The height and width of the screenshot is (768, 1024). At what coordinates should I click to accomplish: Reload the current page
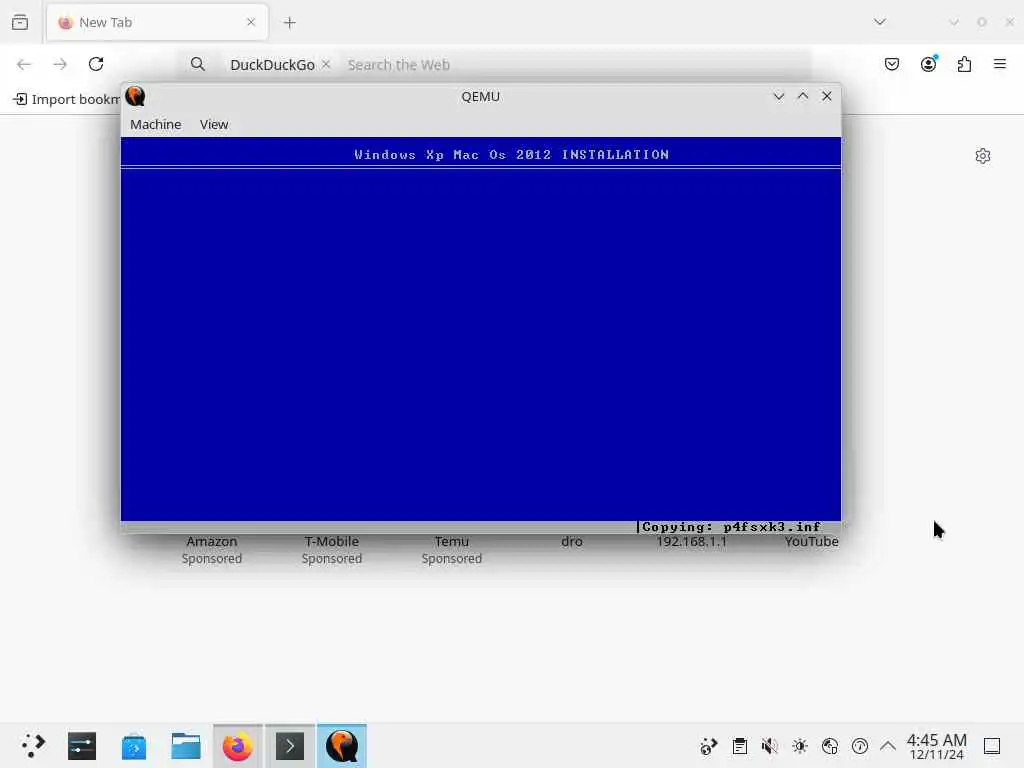click(x=97, y=64)
